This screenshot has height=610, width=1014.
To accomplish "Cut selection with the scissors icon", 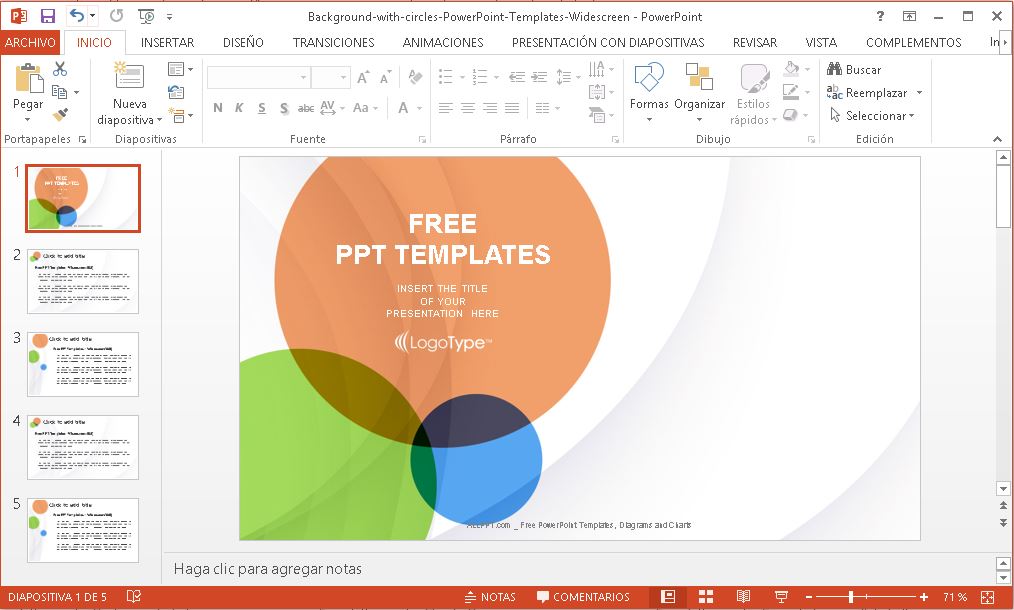I will 60,69.
